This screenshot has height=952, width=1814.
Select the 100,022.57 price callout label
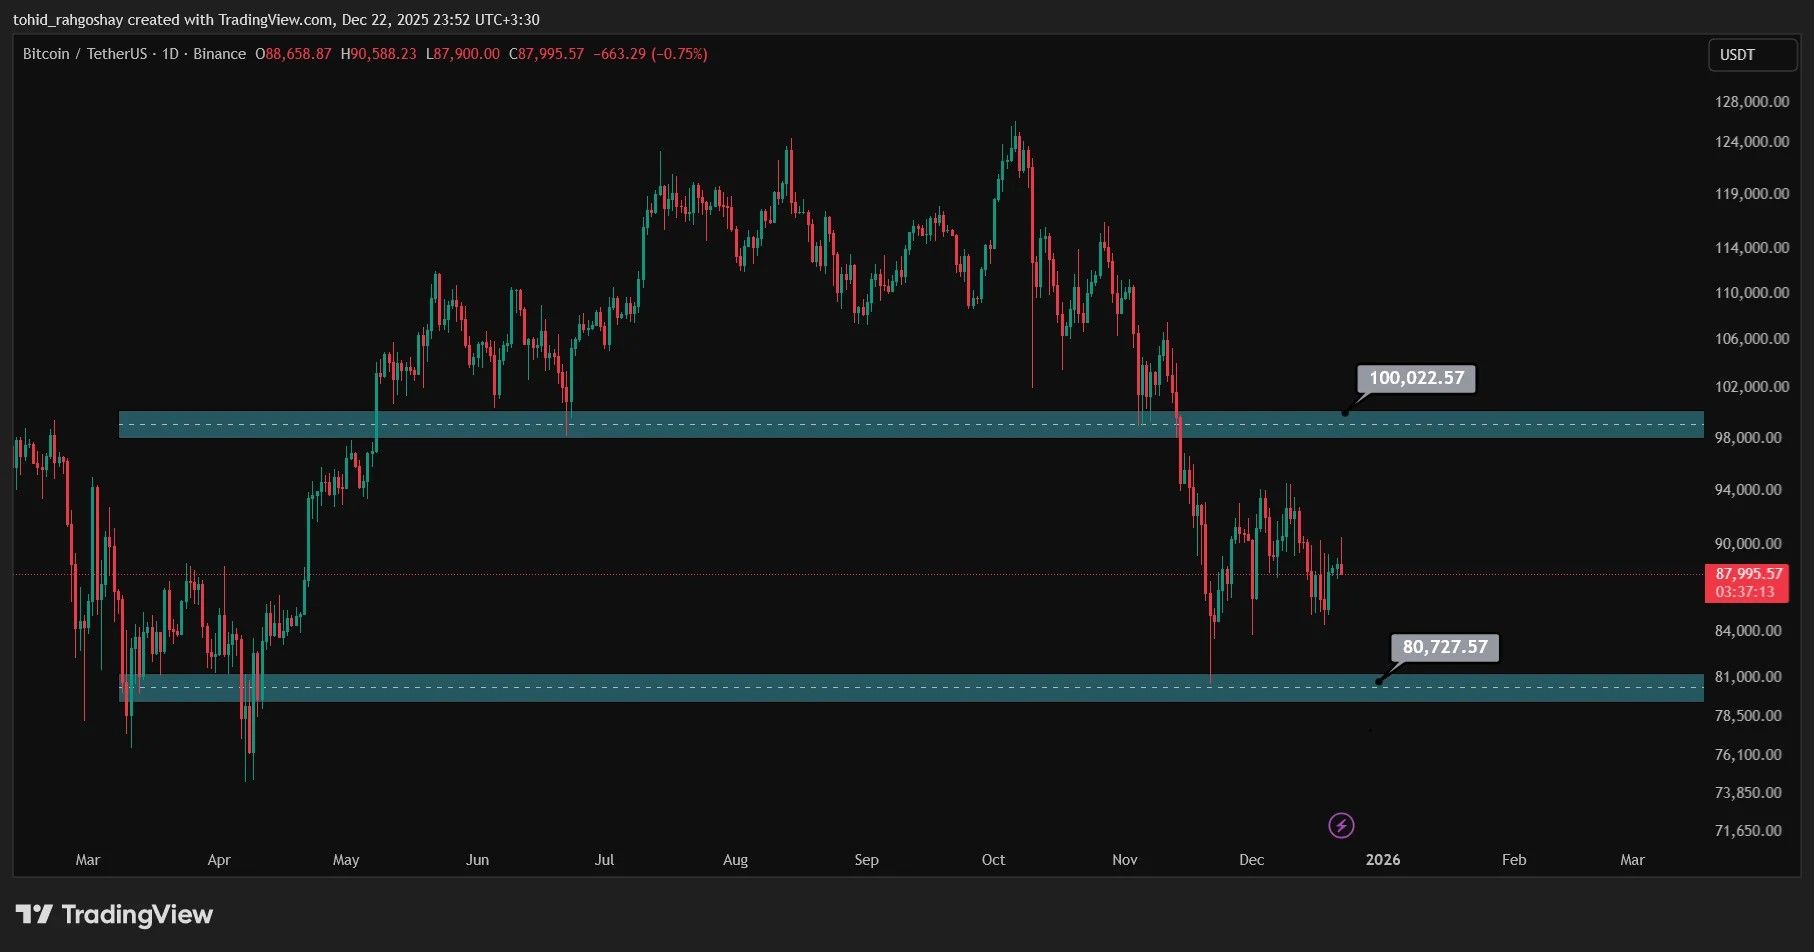coord(1415,378)
